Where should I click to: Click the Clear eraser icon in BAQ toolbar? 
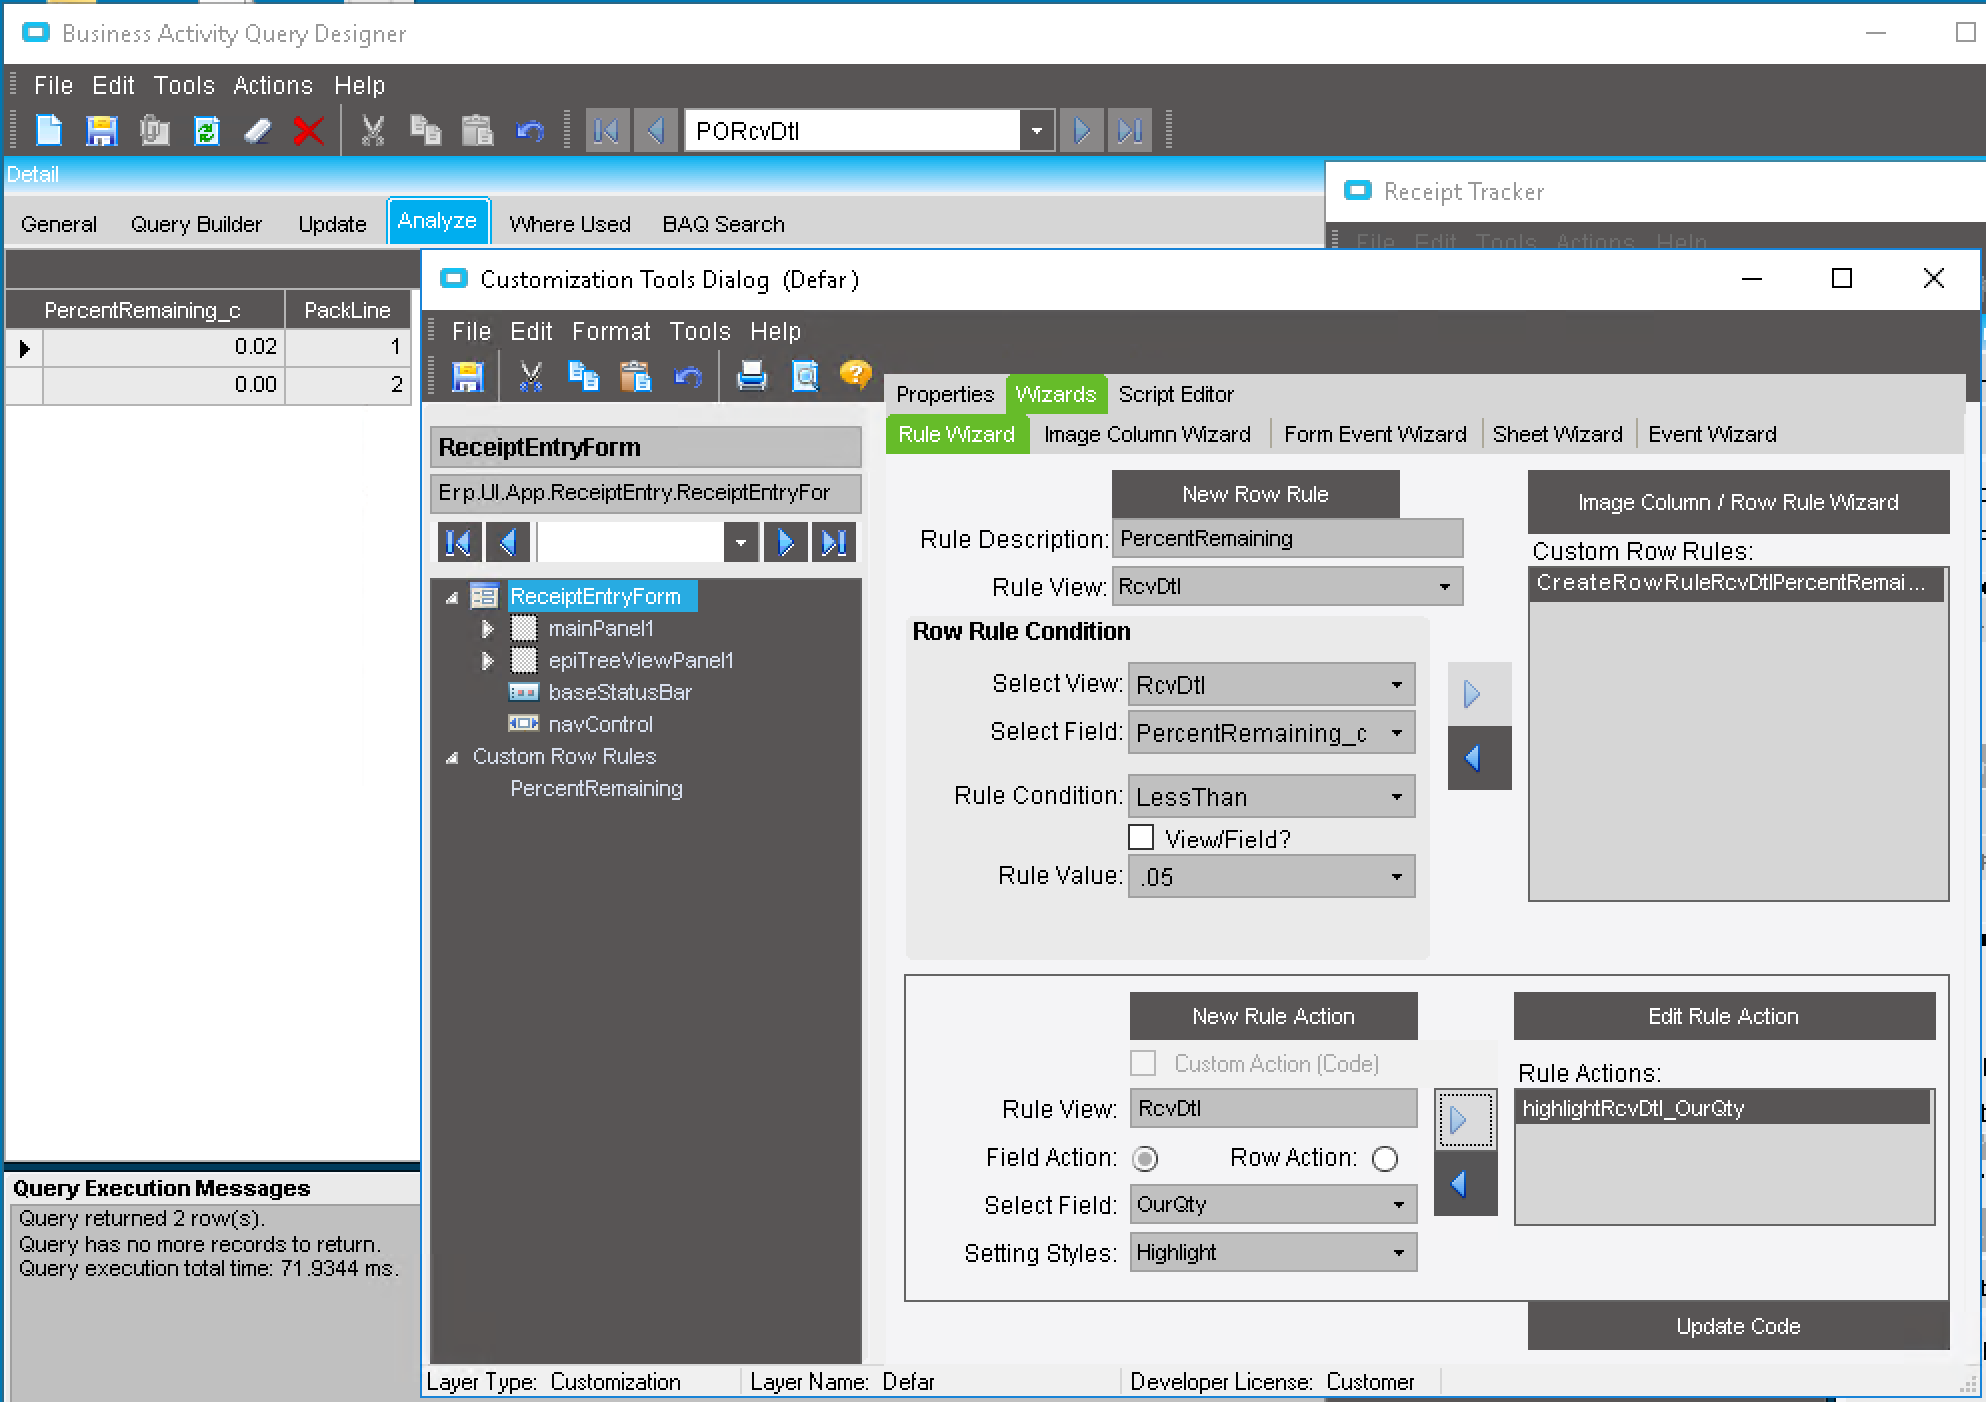pyautogui.click(x=258, y=131)
